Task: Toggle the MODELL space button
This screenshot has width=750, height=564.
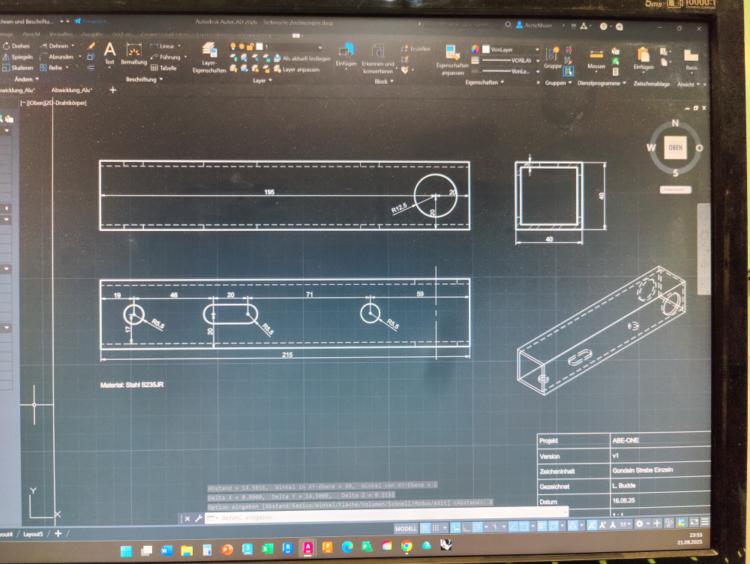Action: click(x=406, y=527)
